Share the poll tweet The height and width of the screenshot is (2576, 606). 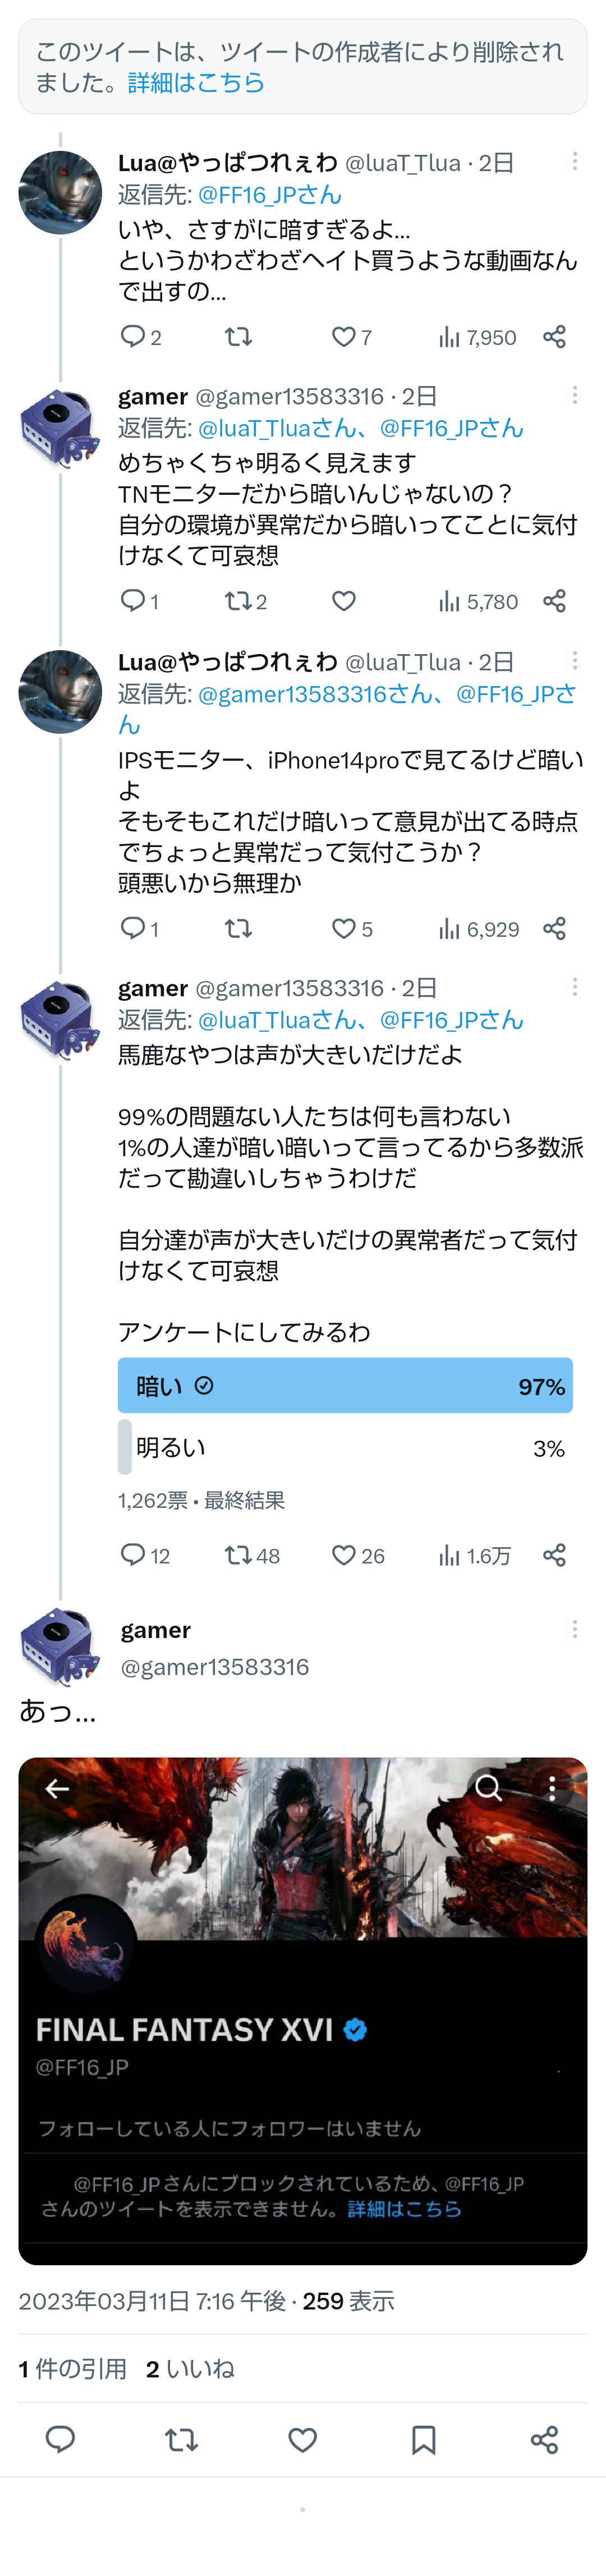(554, 1555)
